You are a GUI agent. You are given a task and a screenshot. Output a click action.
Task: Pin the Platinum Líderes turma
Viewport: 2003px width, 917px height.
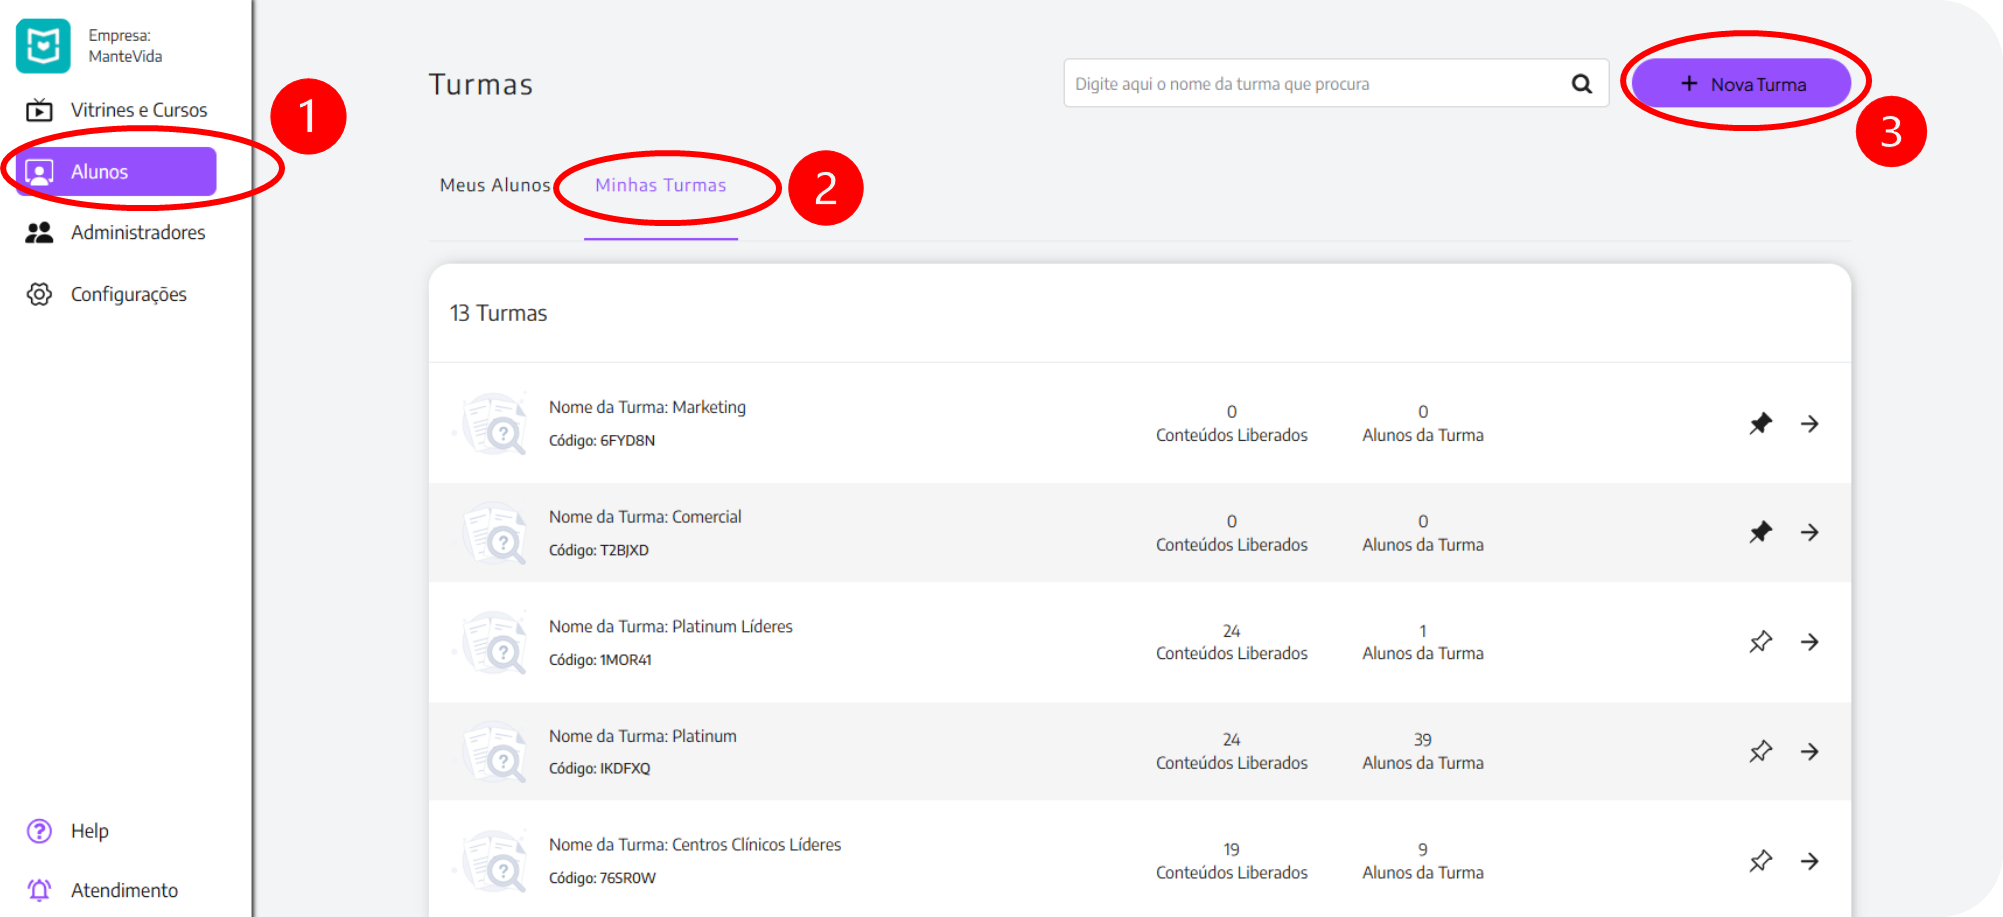[x=1760, y=642]
